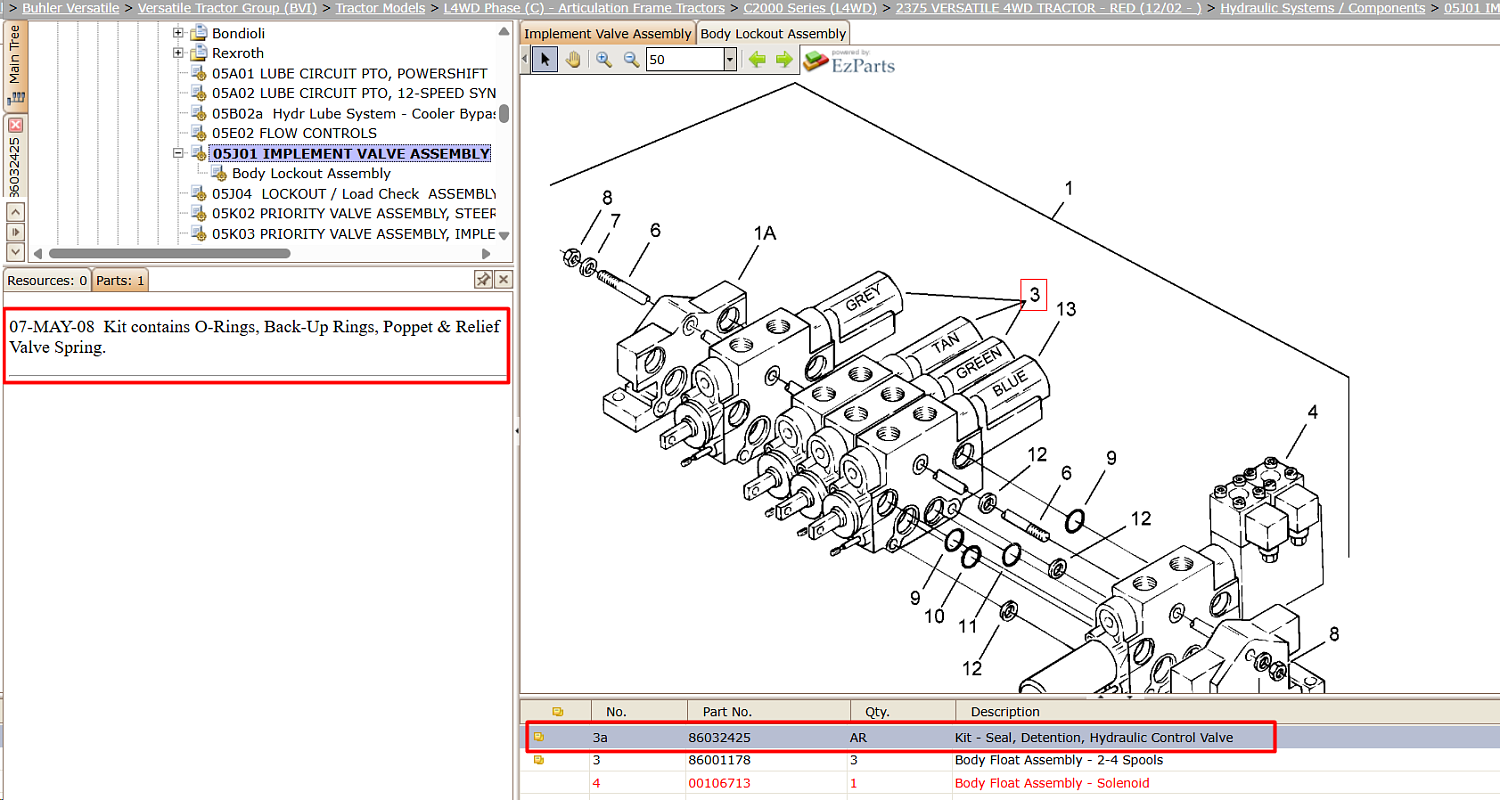Click the 05E02 Flow Controls page icon
Viewport: 1500px width, 800px height.
[198, 133]
